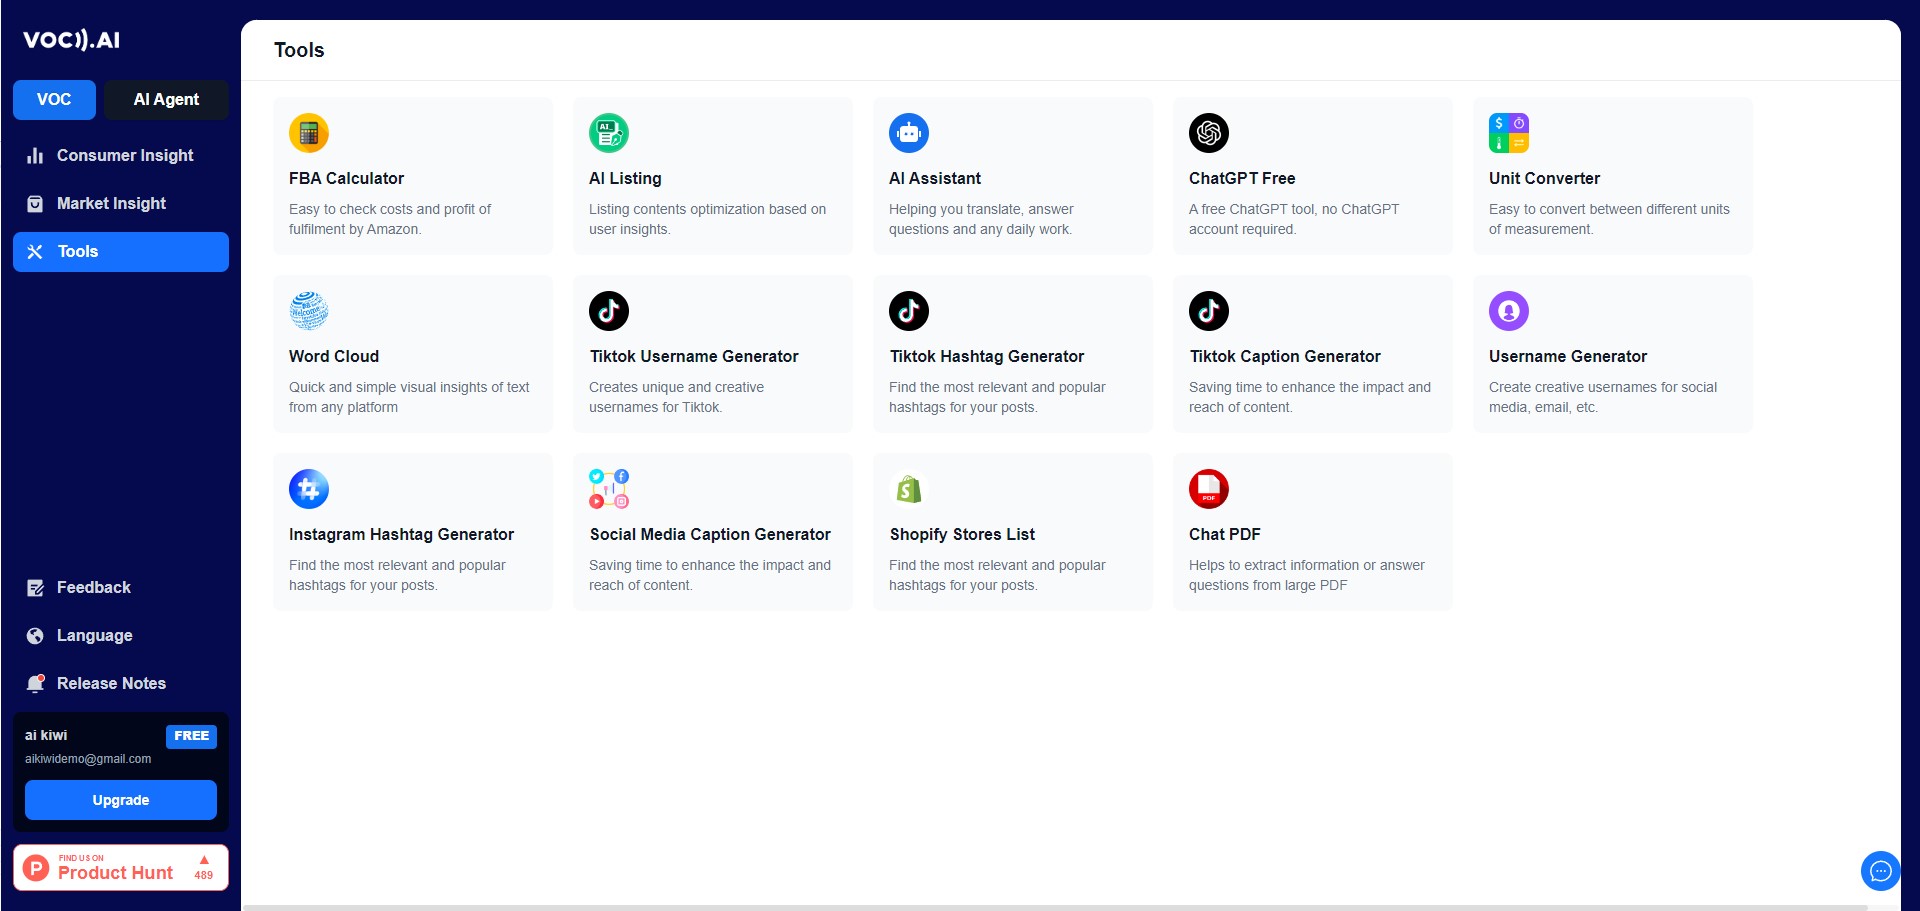Click 'Quick and simple visual insights' description

pos(409,397)
